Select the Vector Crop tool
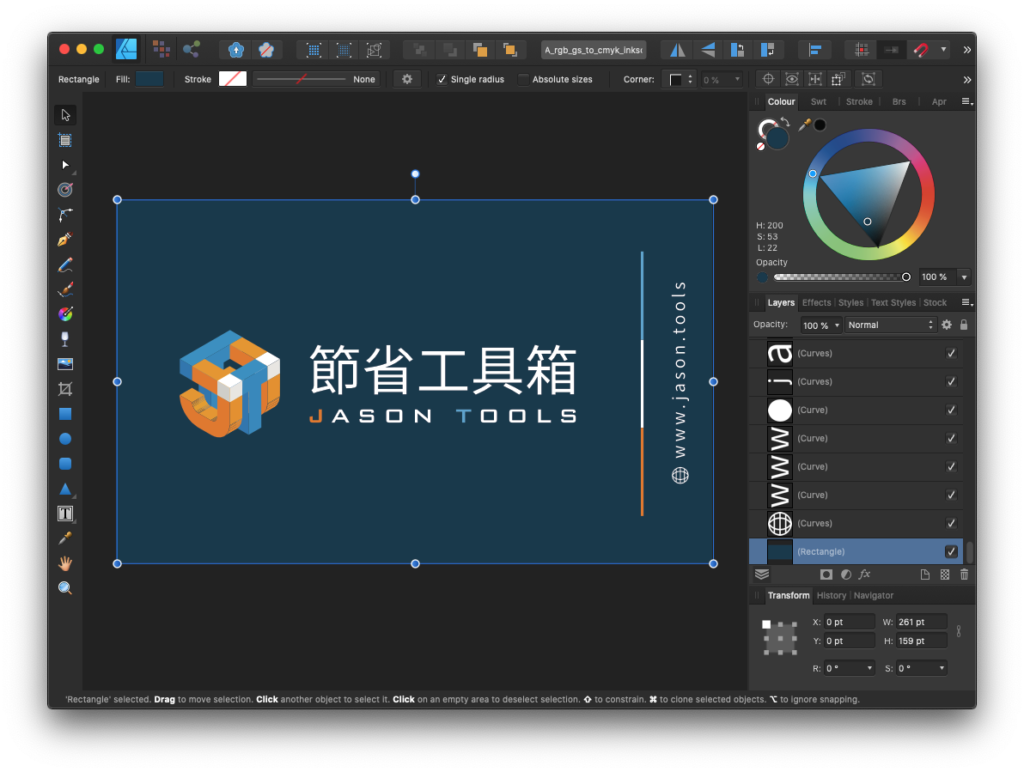 65,389
